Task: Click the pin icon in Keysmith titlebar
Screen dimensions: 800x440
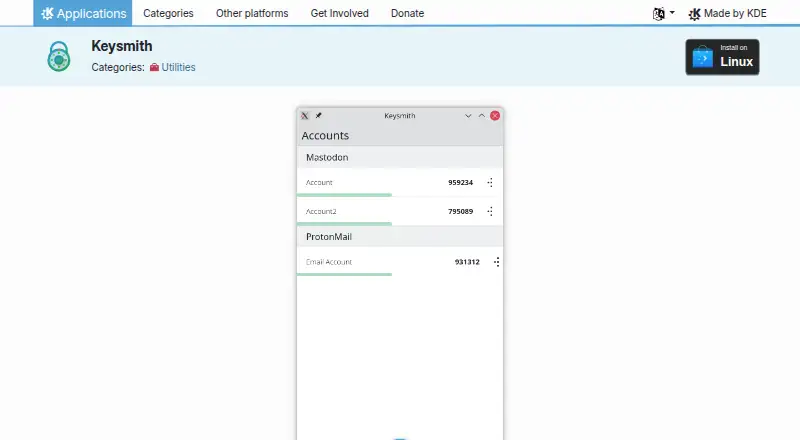Action: click(x=318, y=116)
